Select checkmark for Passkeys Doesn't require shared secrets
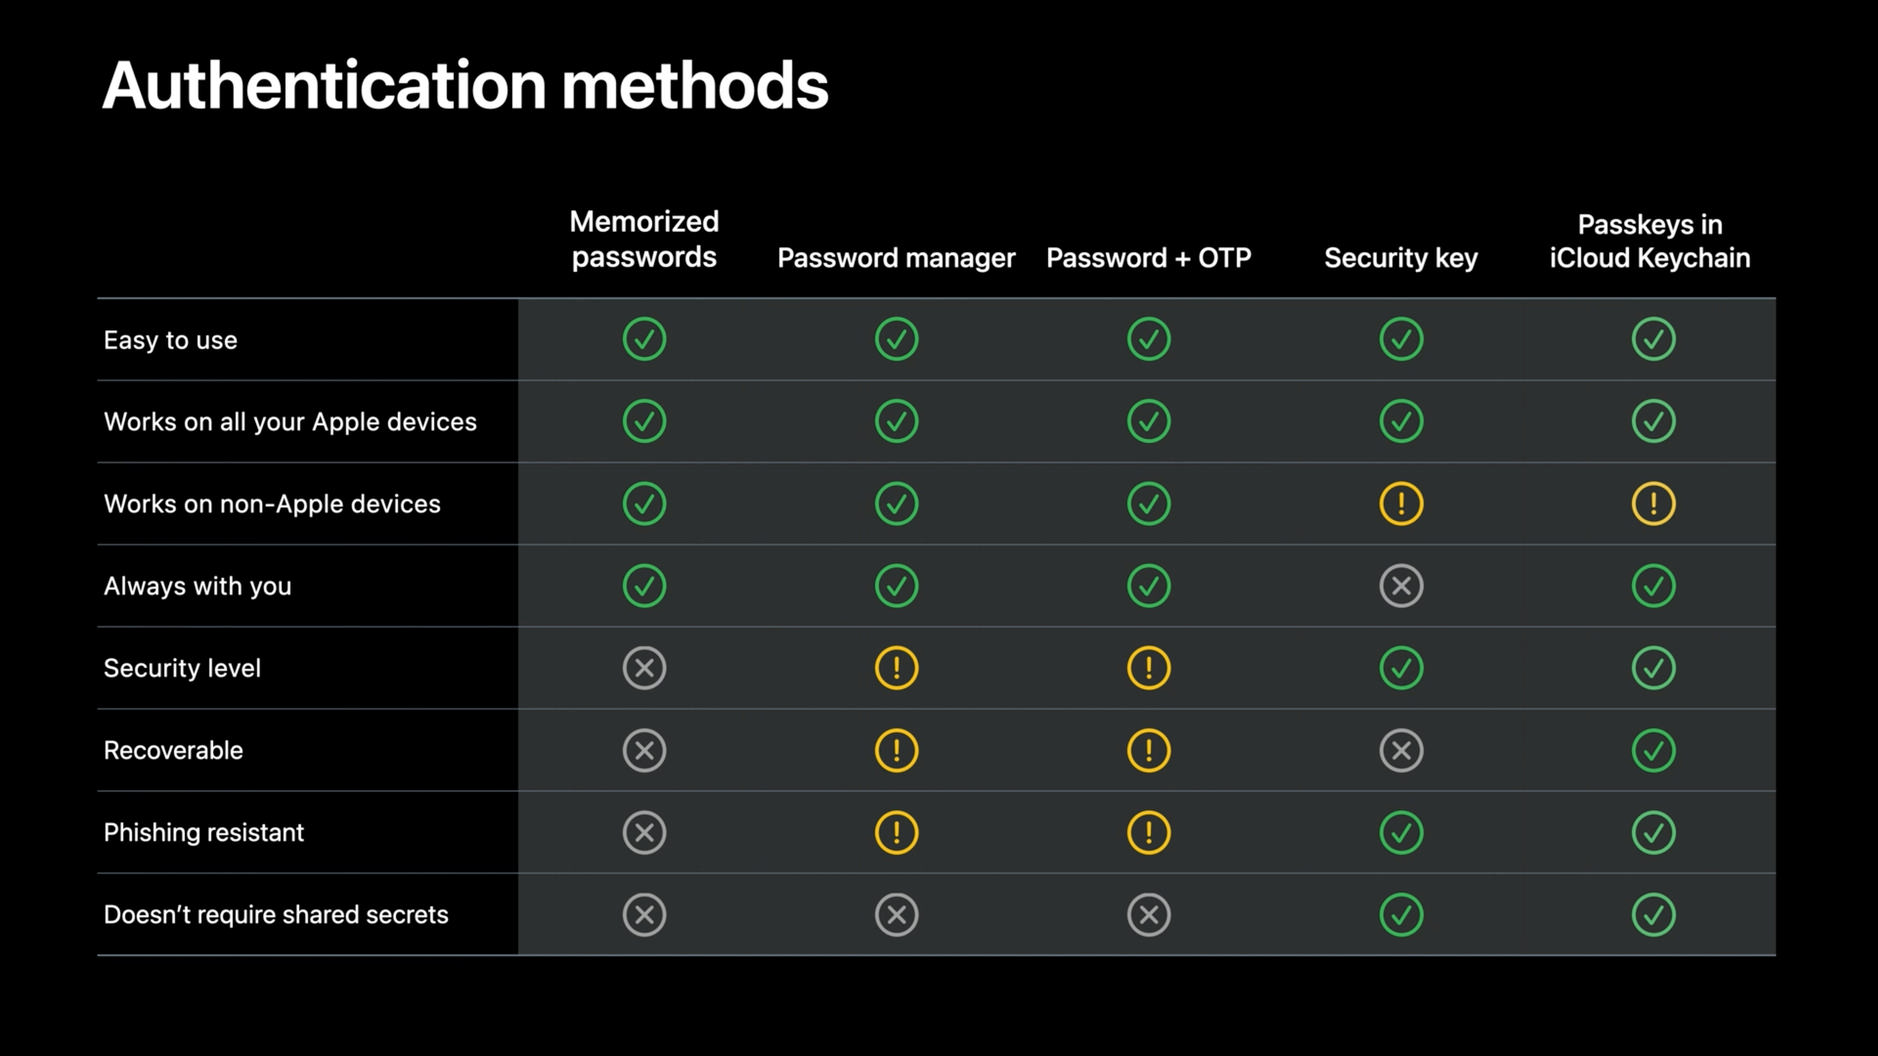This screenshot has width=1878, height=1056. click(1653, 914)
